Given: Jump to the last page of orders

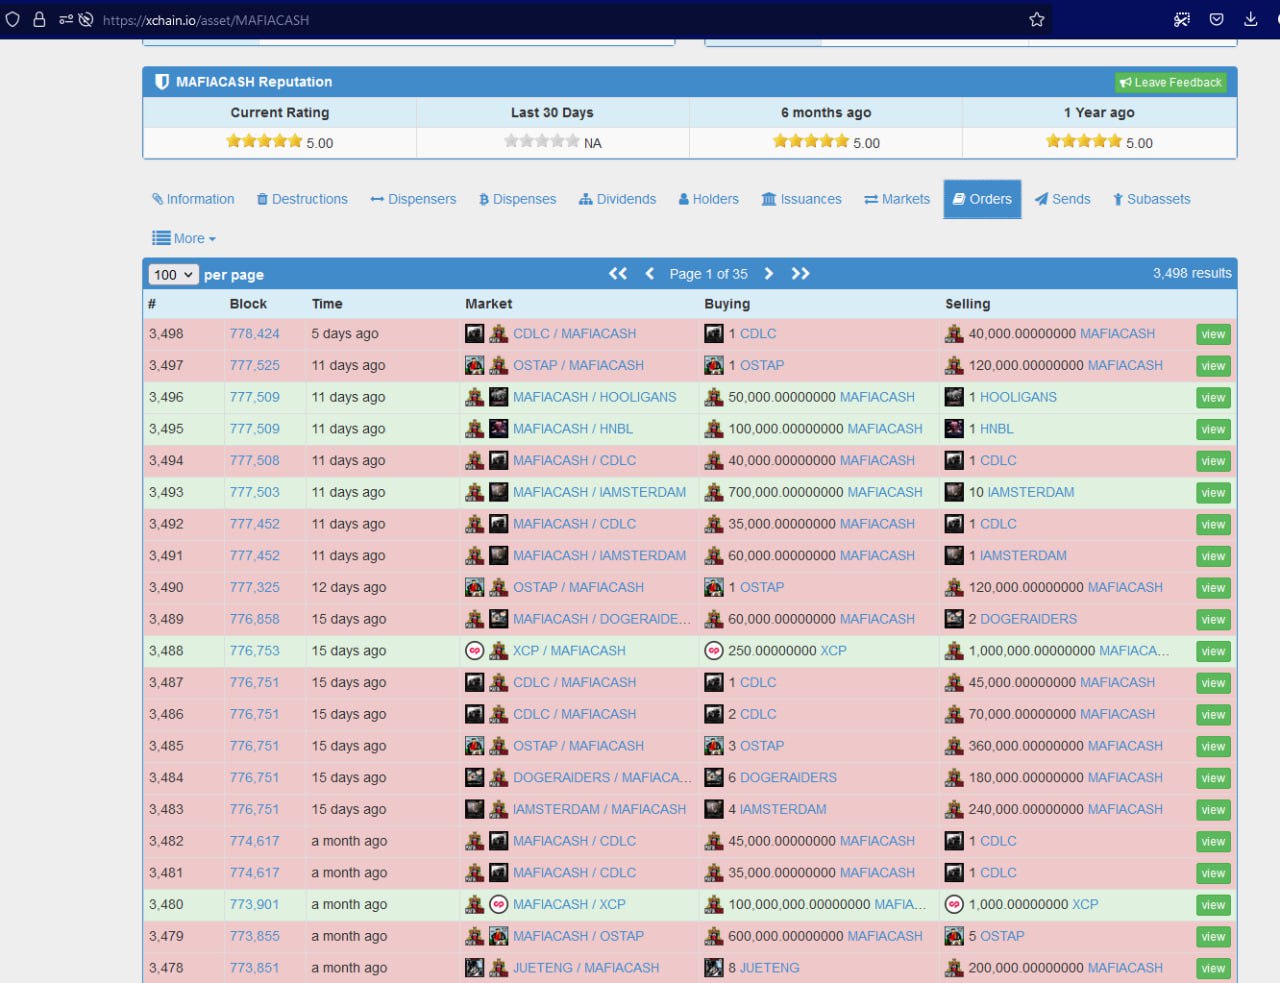Looking at the screenshot, I should click(x=800, y=273).
